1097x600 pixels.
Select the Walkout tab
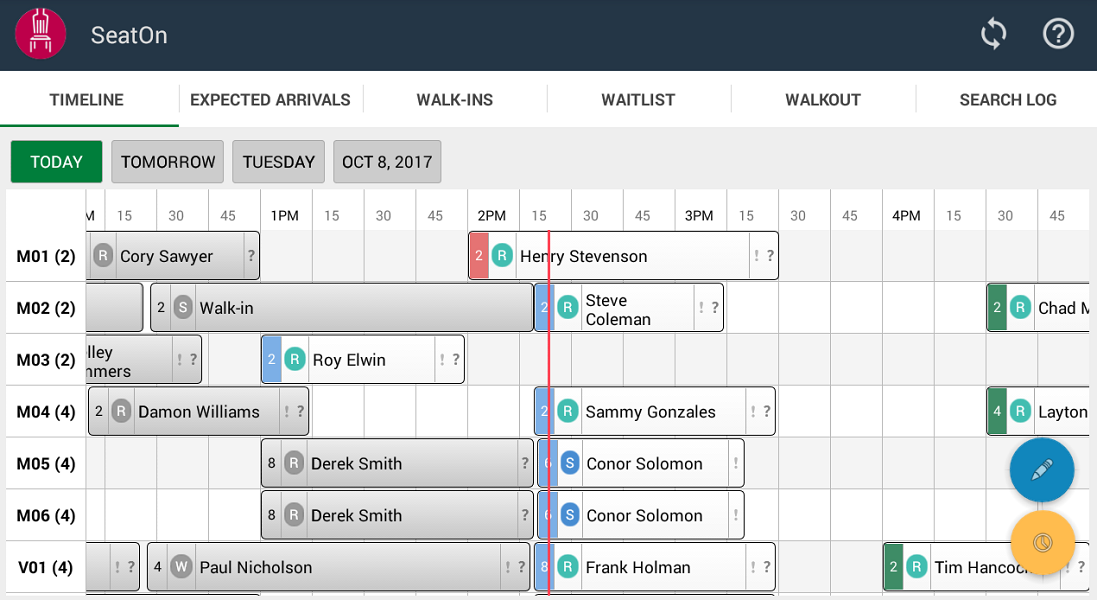point(822,100)
